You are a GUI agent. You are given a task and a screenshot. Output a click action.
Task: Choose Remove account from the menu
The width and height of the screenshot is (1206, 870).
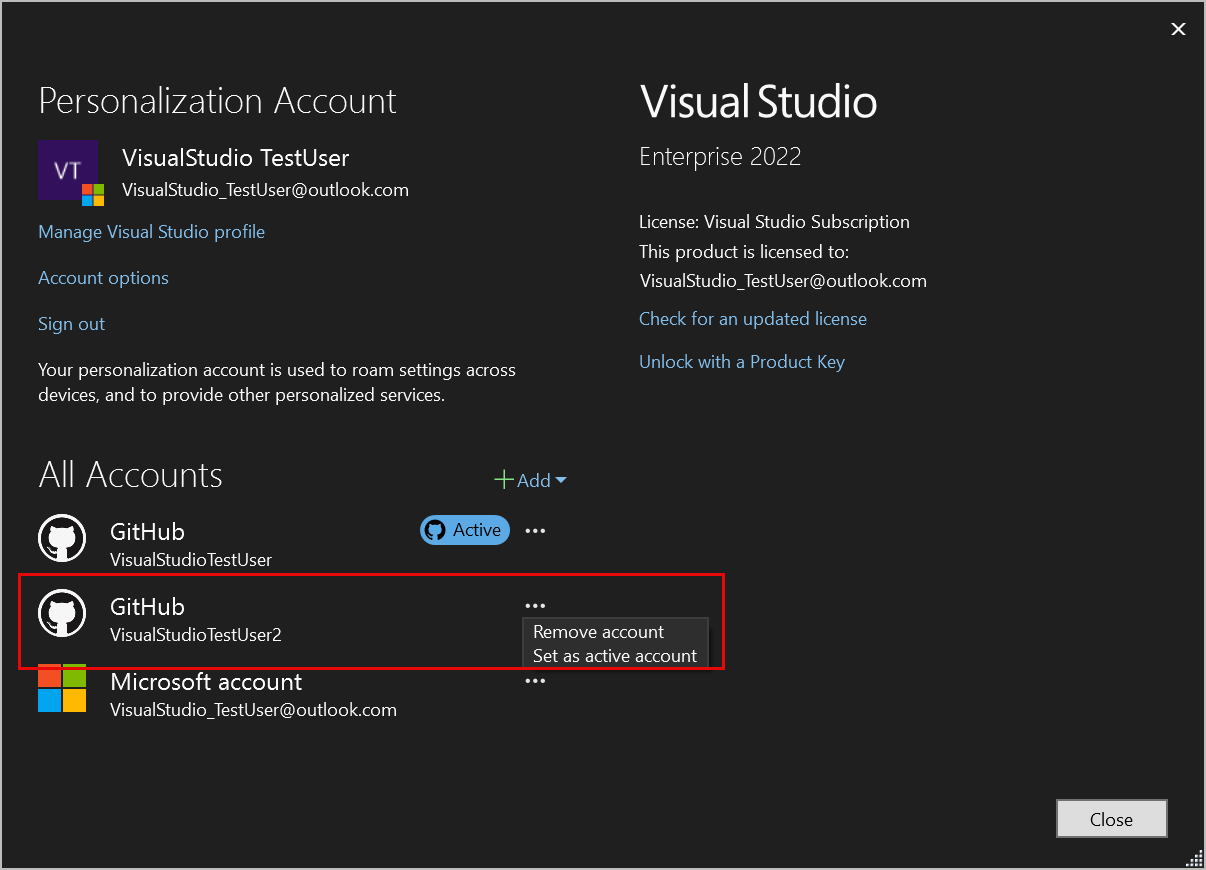click(x=599, y=631)
